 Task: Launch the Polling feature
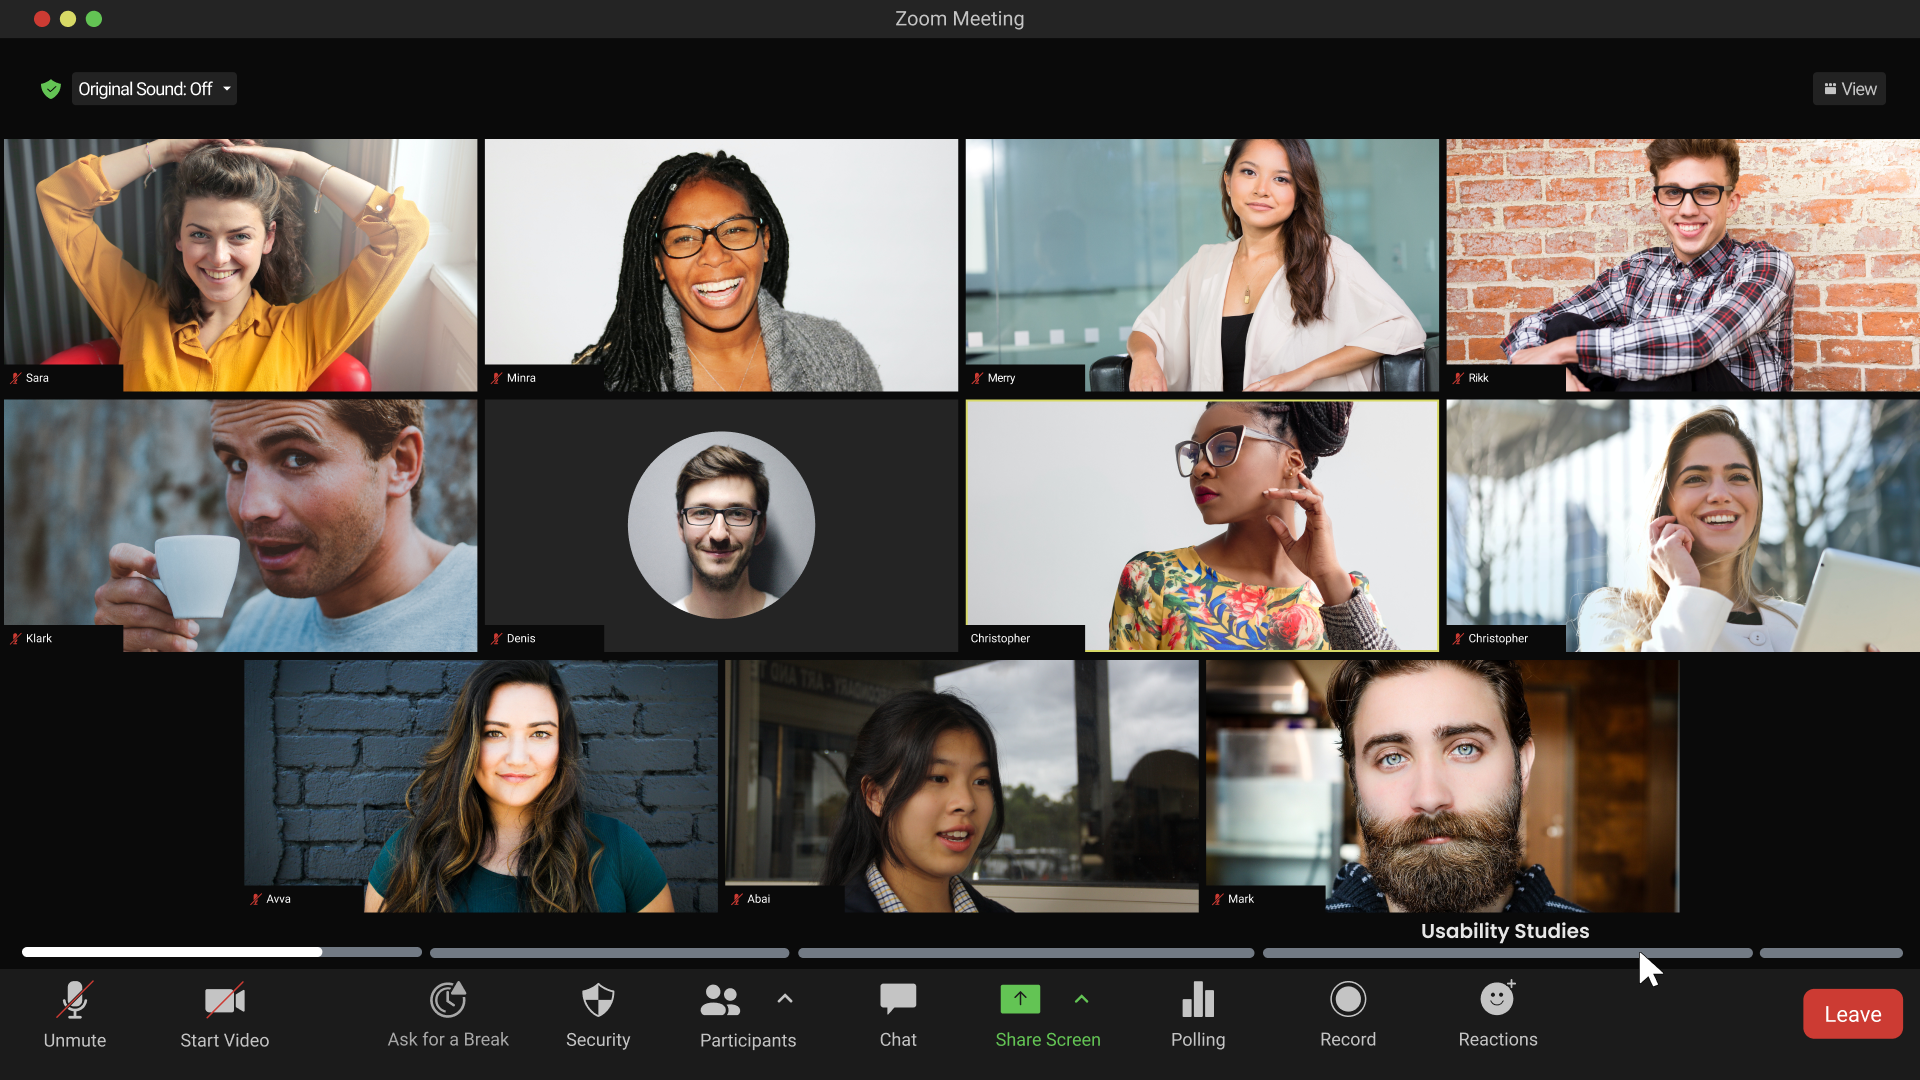(1198, 1000)
